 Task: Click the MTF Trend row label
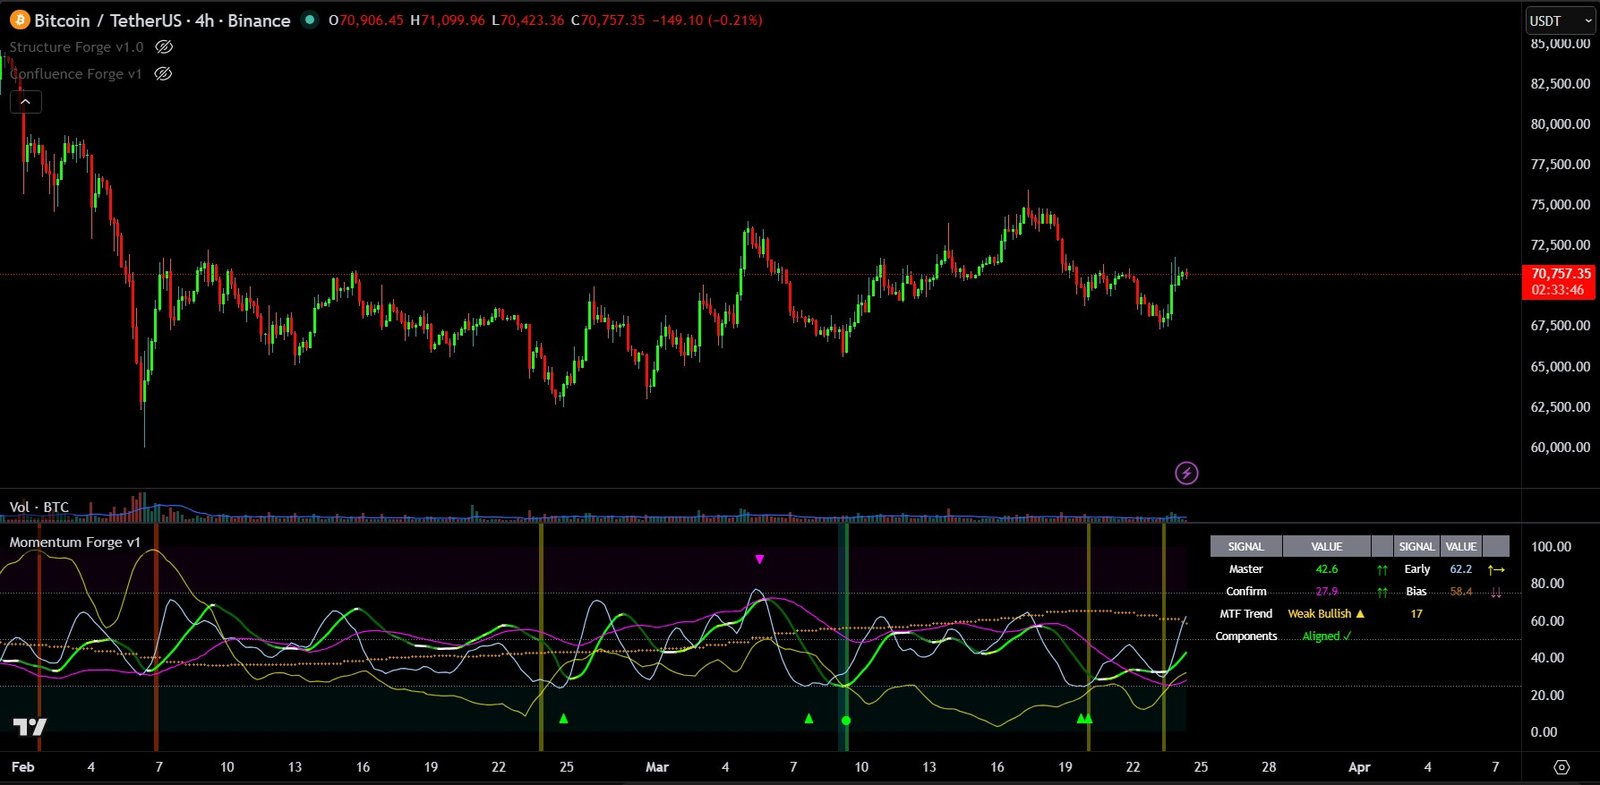tap(1245, 613)
